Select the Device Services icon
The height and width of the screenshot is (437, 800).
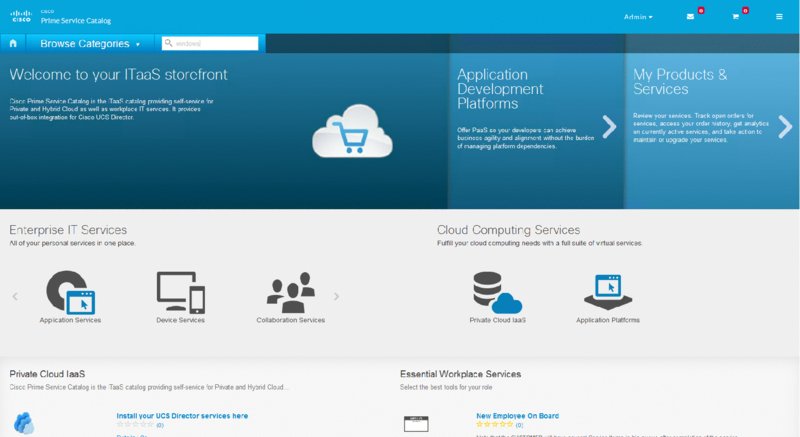[x=180, y=292]
